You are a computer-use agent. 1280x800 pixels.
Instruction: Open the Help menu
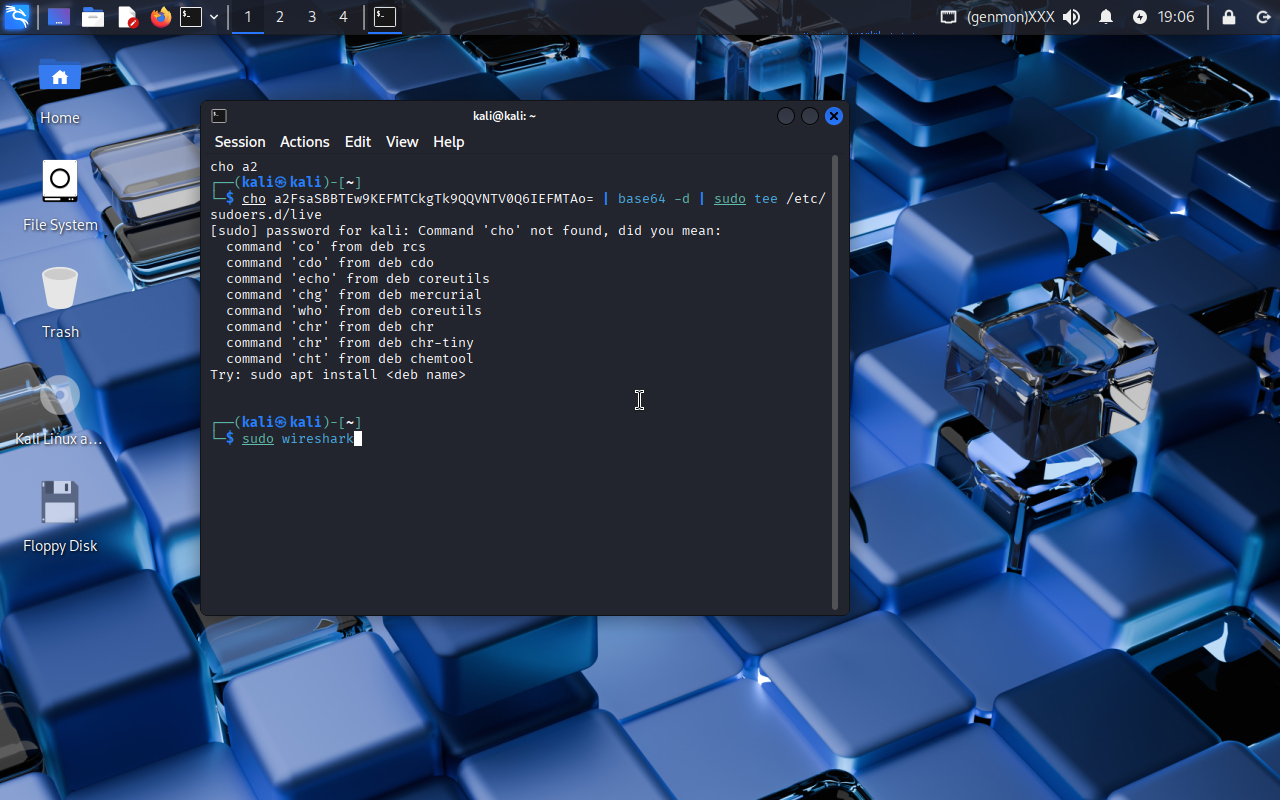pyautogui.click(x=448, y=142)
